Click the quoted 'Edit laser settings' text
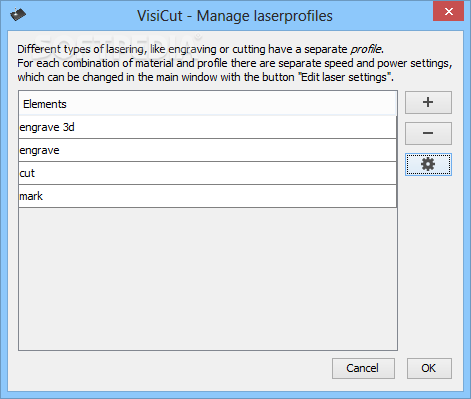 click(x=345, y=77)
